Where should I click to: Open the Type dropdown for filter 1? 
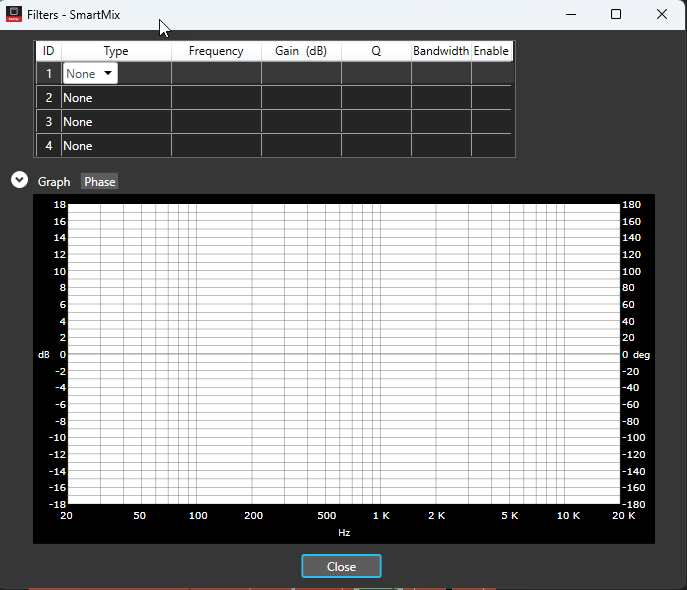[x=90, y=73]
